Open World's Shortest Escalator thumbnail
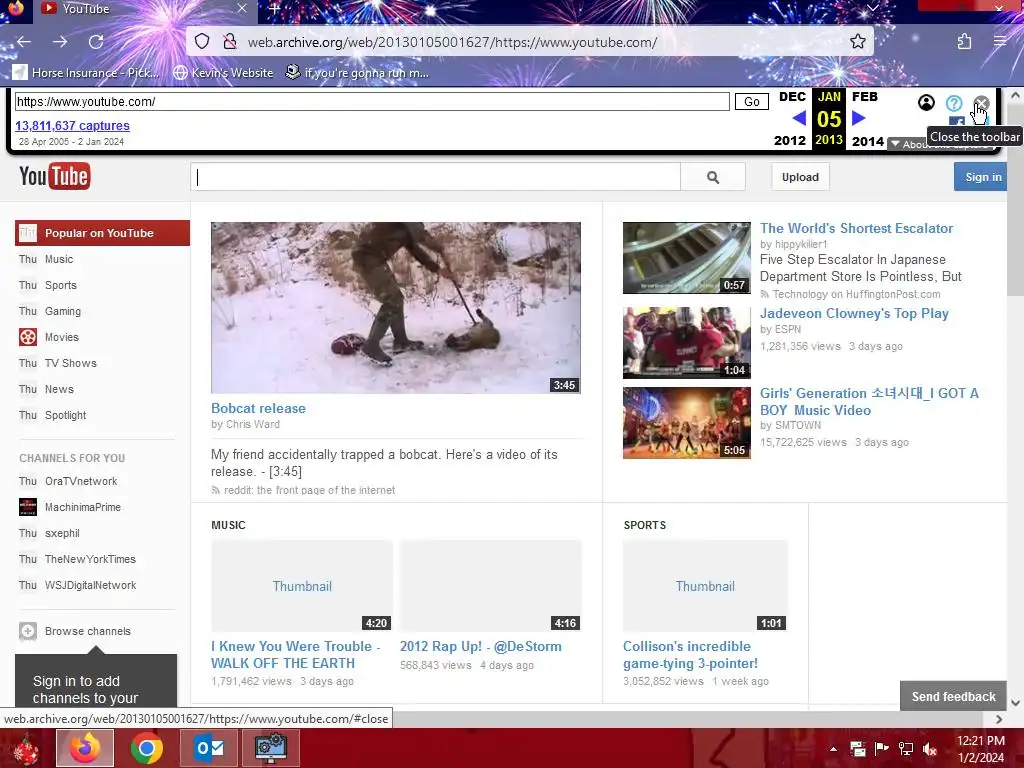 pyautogui.click(x=686, y=258)
